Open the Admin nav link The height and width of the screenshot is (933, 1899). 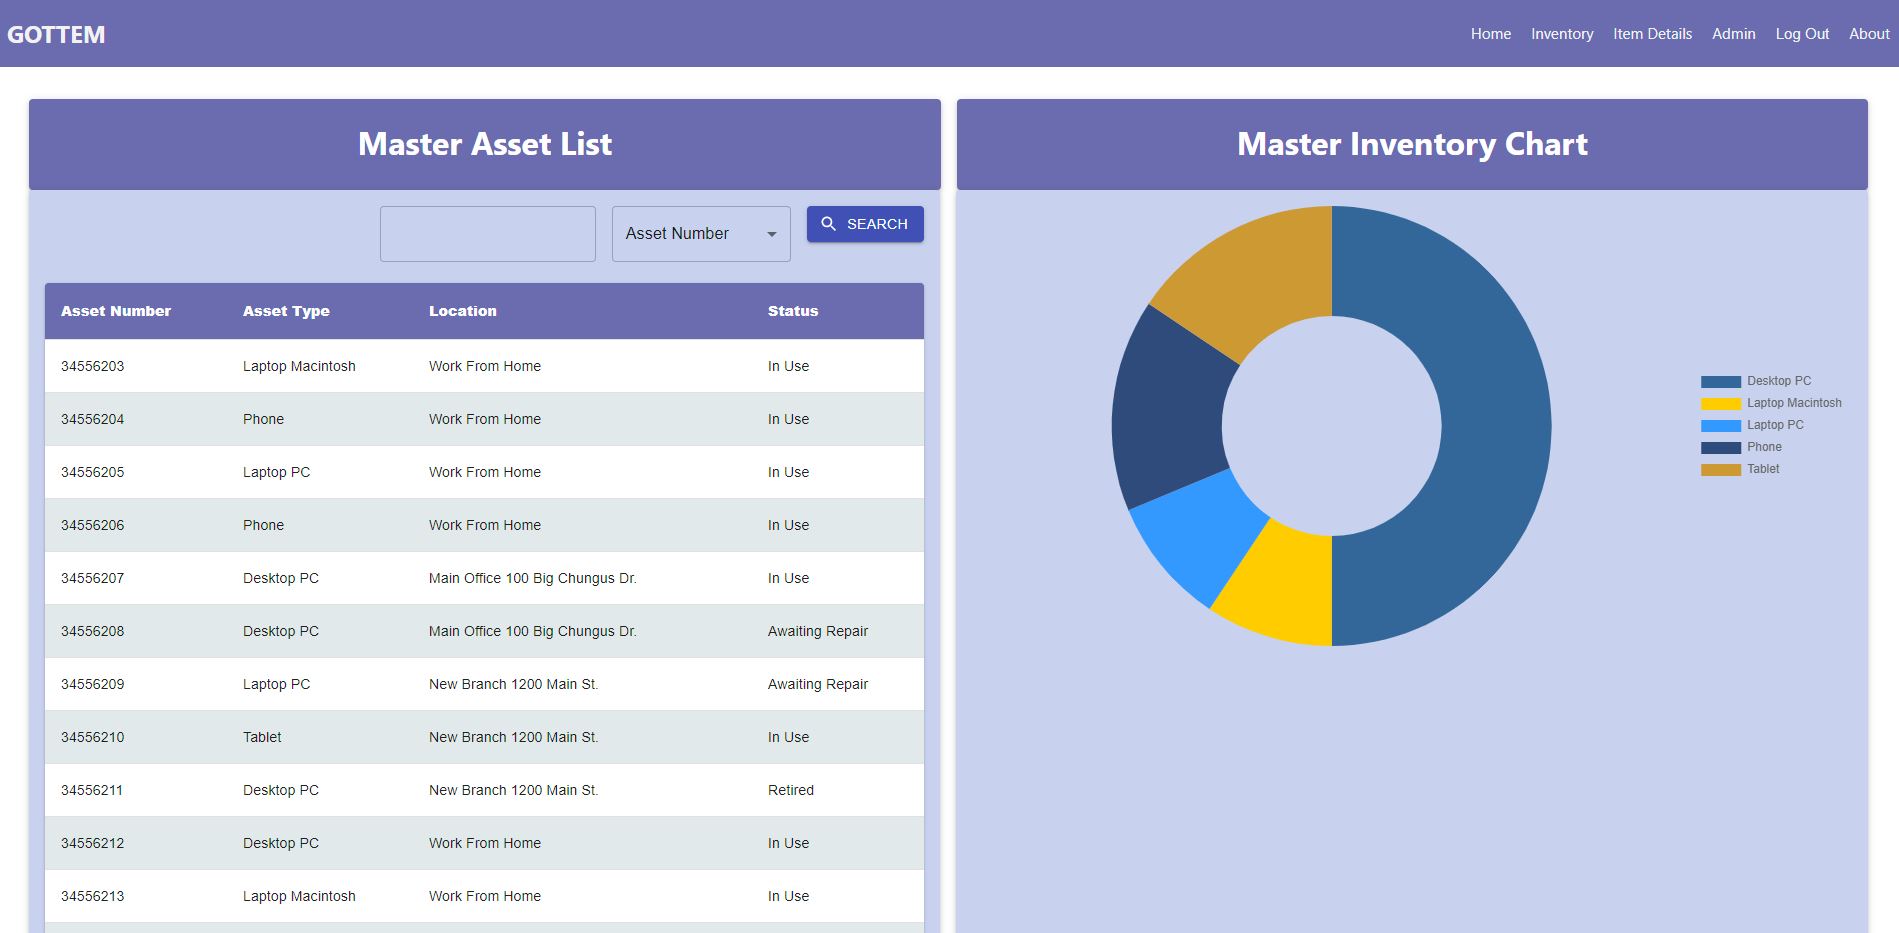click(1733, 34)
